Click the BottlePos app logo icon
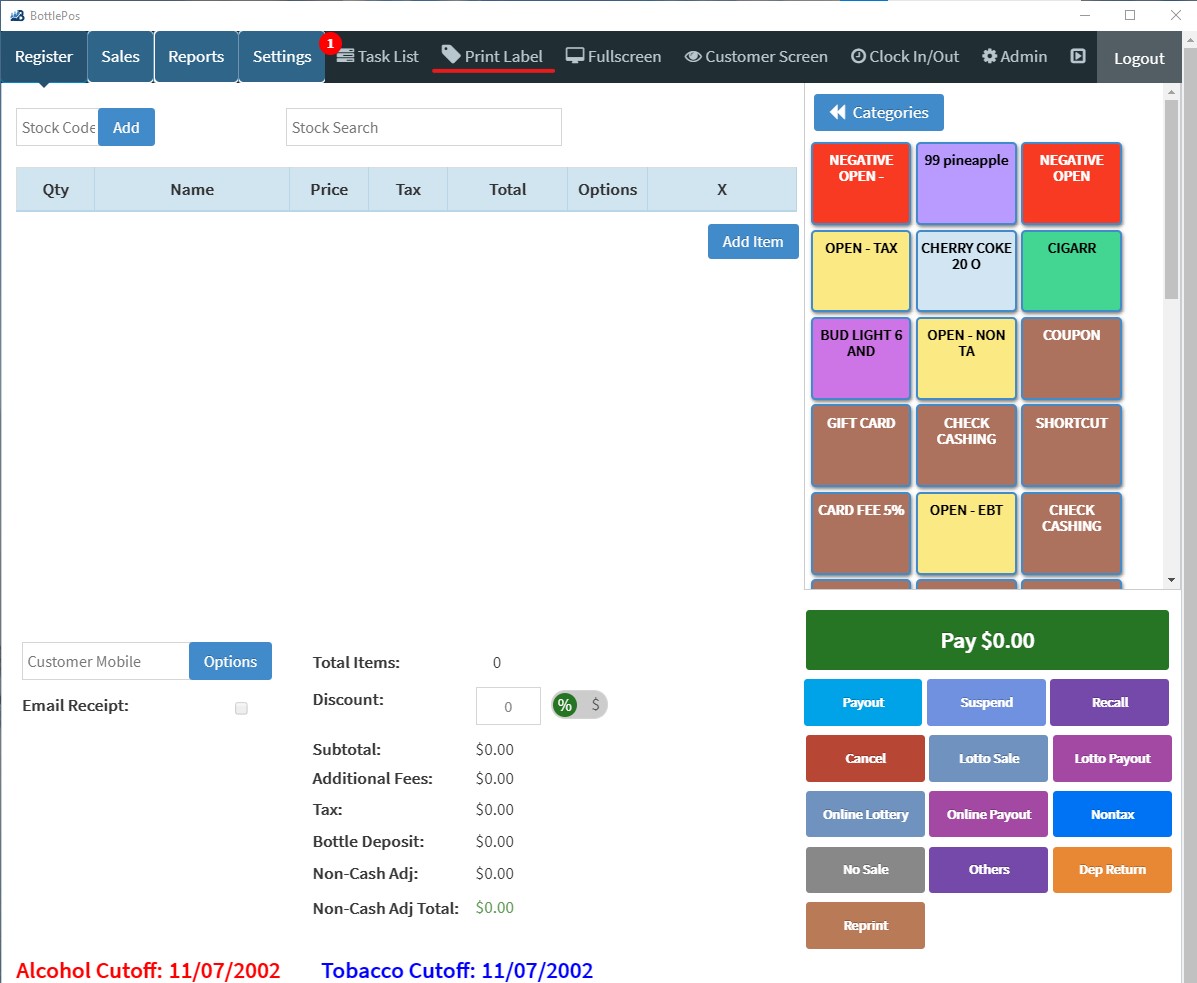The width and height of the screenshot is (1197, 983). coord(17,15)
